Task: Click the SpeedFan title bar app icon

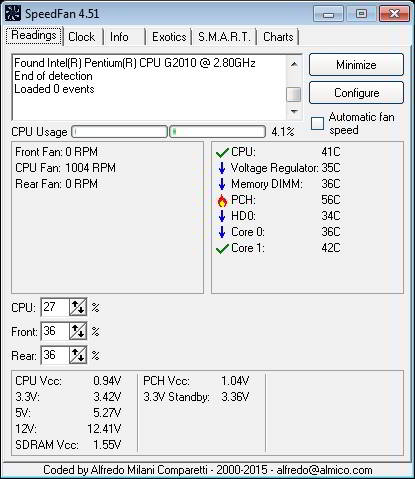Action: coord(13,14)
